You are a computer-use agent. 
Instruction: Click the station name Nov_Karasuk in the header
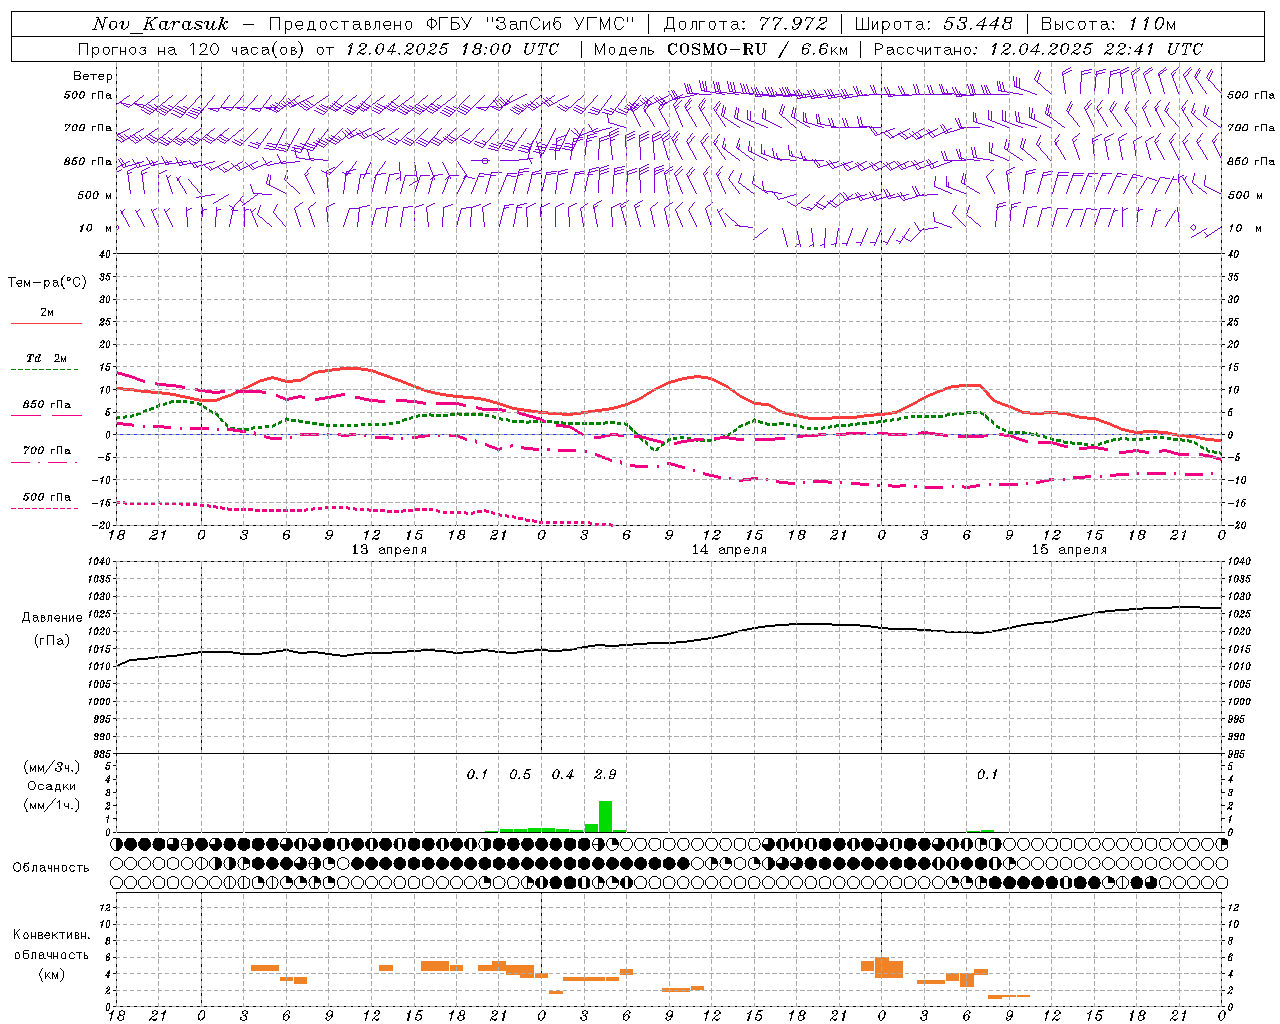click(161, 24)
